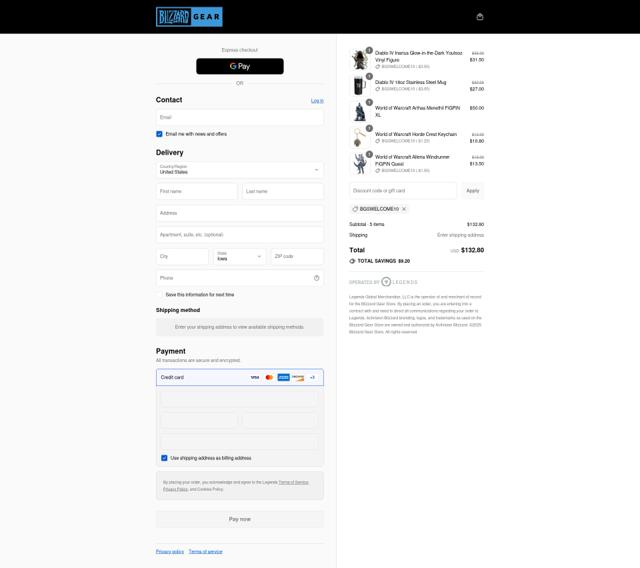Click the Diablo IV Stainless Steel Mug thumbnail
The image size is (640, 568).
point(360,86)
